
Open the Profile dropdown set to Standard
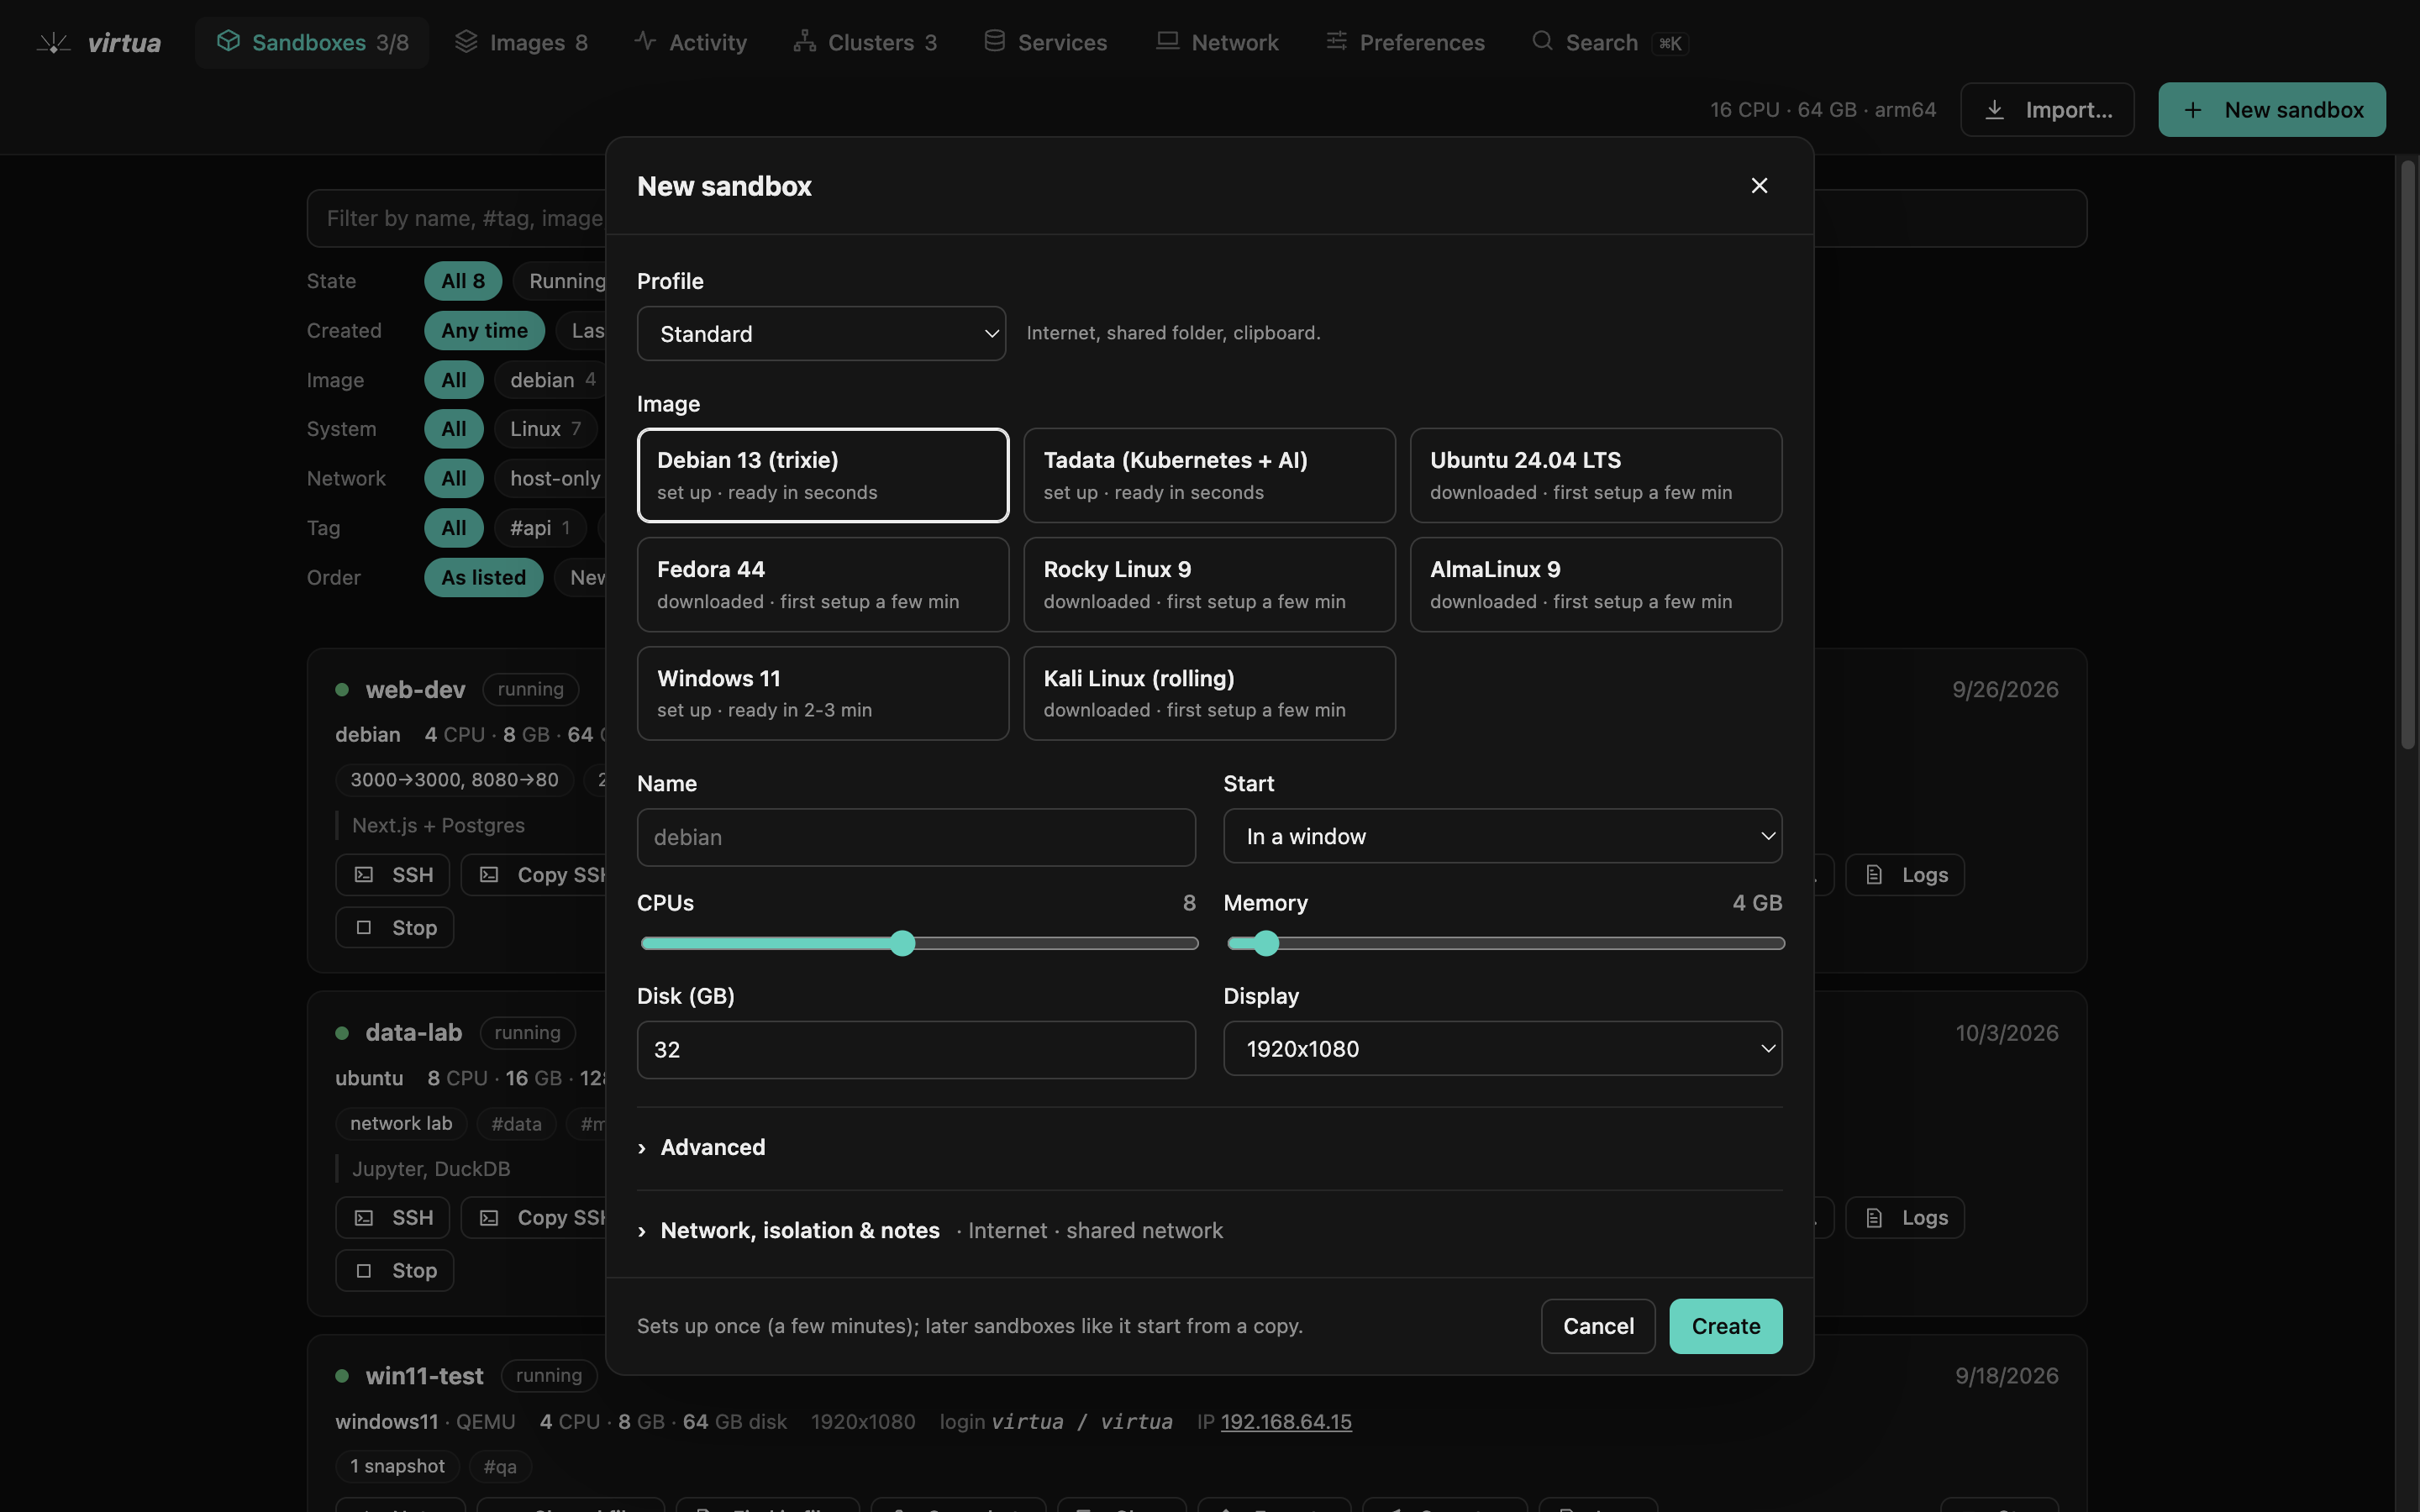point(821,333)
